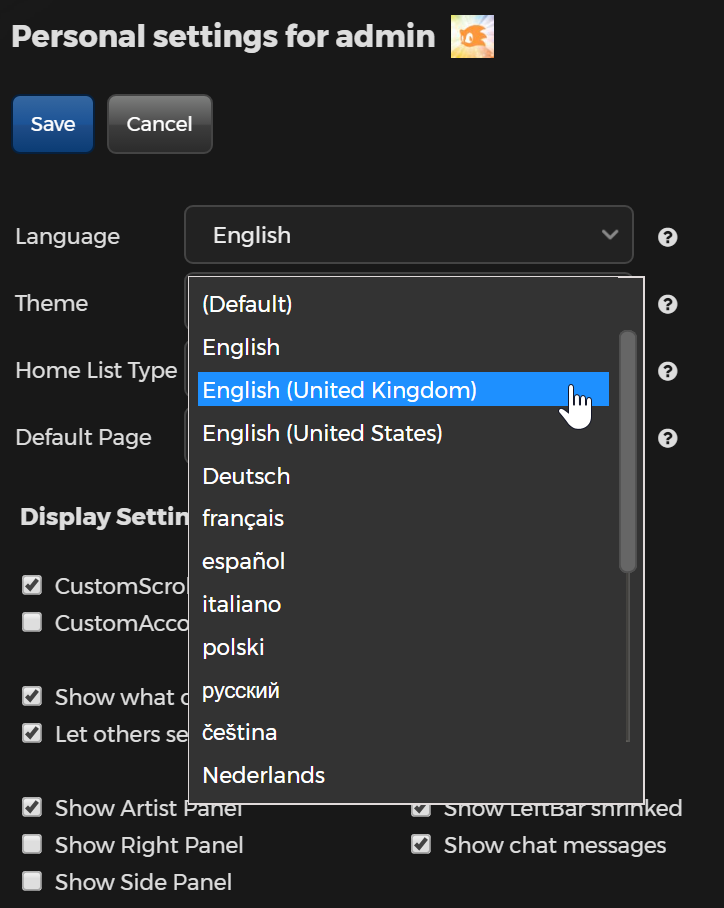Choose English (United States) language option

[x=322, y=433]
